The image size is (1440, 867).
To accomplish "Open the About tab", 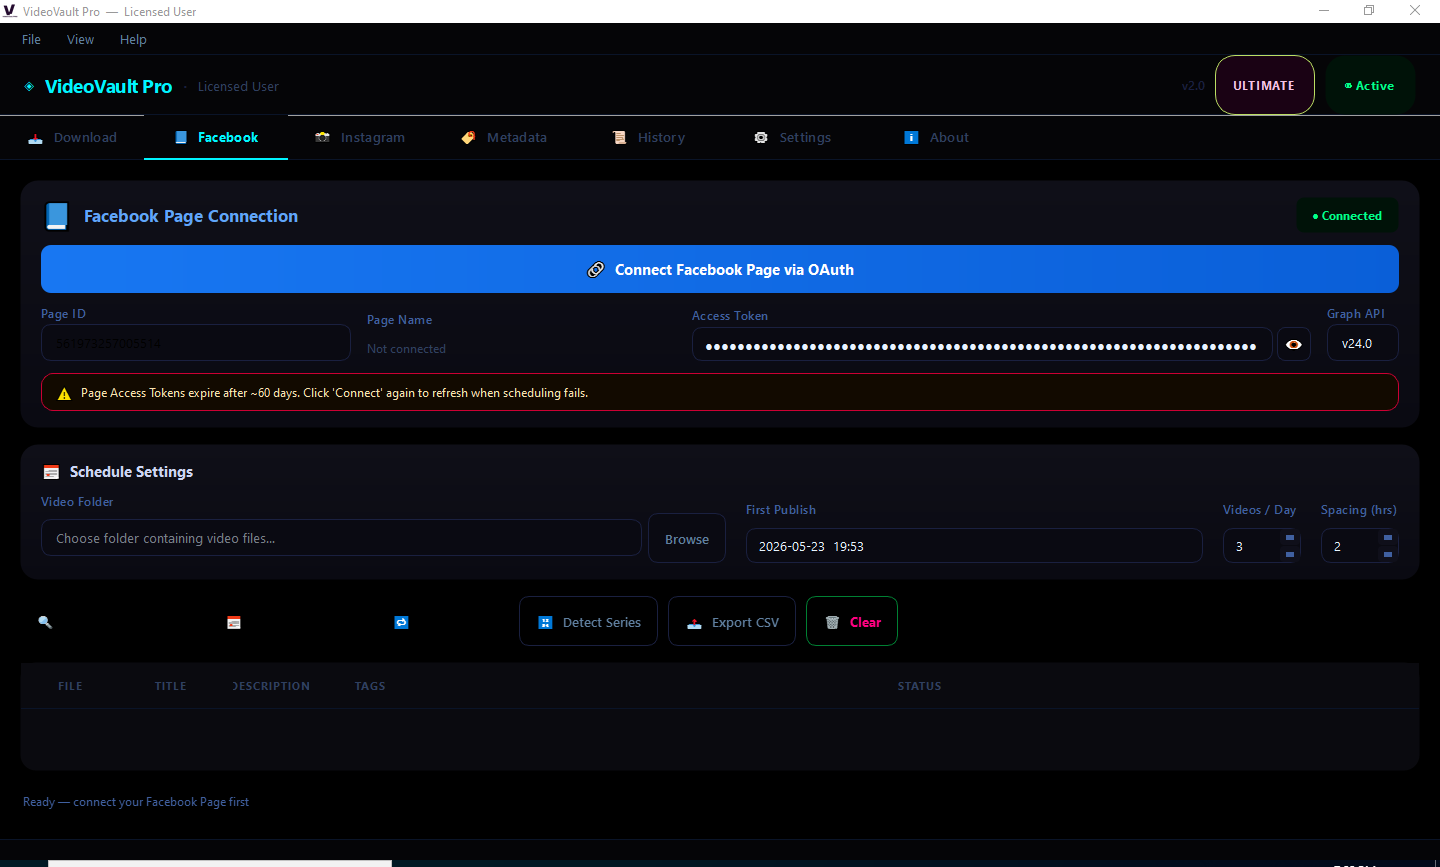I will [x=937, y=138].
